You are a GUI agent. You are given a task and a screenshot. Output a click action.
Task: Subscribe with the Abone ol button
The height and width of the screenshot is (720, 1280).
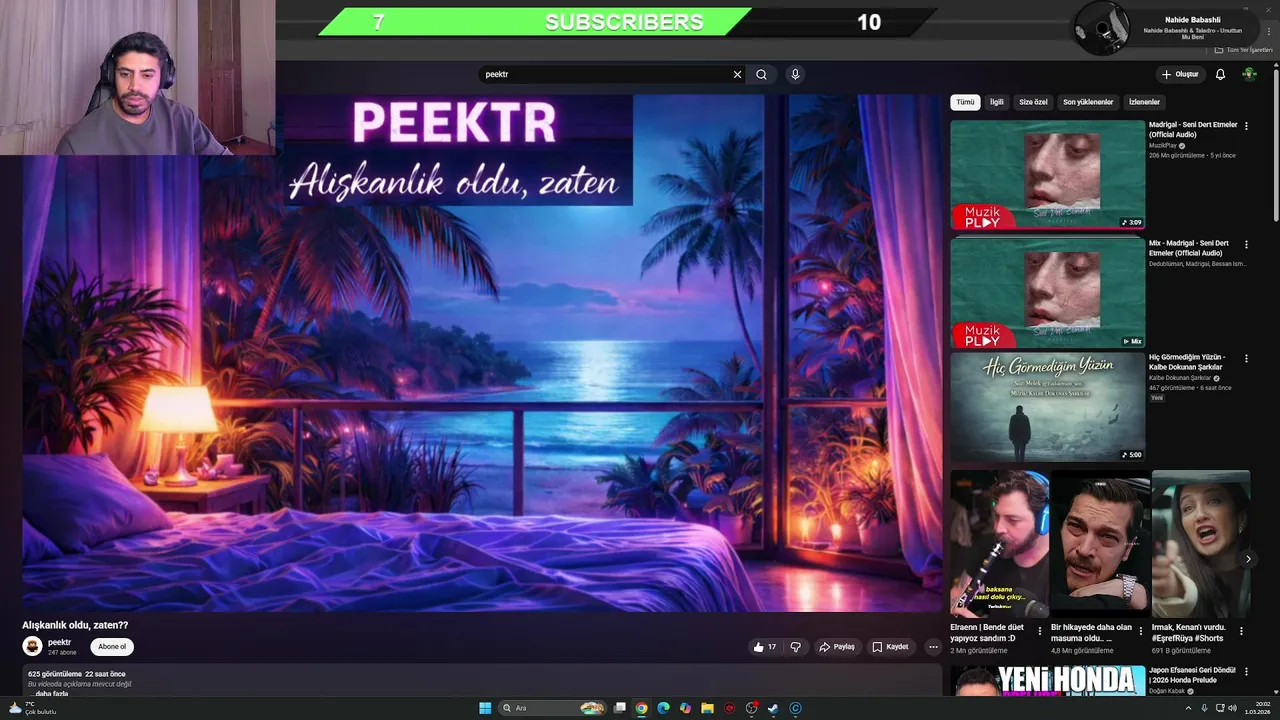[112, 646]
